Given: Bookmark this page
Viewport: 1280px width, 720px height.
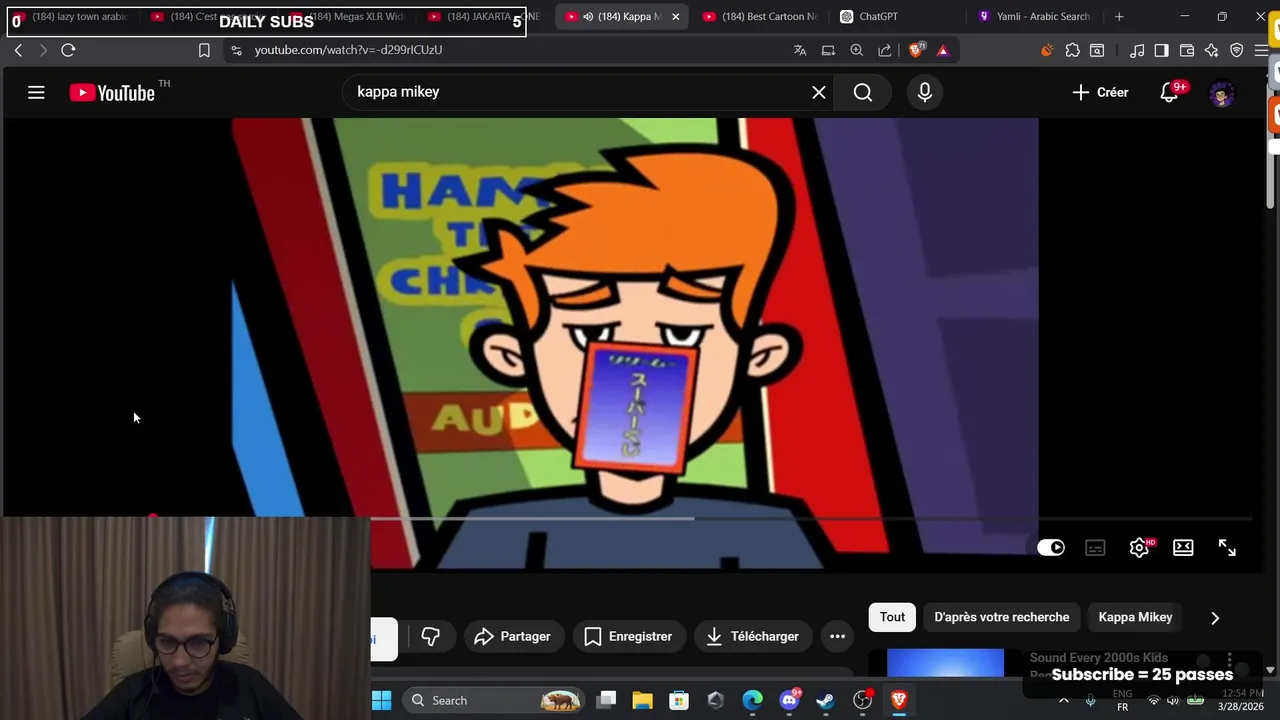Looking at the screenshot, I should tap(204, 50).
